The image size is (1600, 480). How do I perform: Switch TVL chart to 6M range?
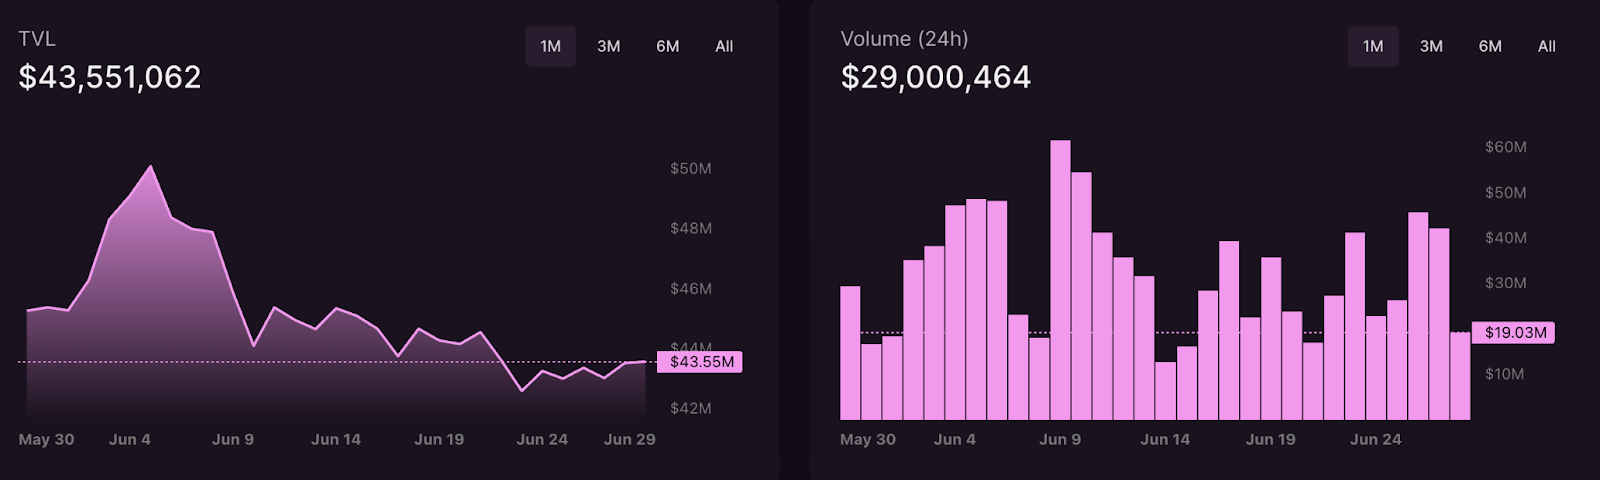[x=667, y=46]
